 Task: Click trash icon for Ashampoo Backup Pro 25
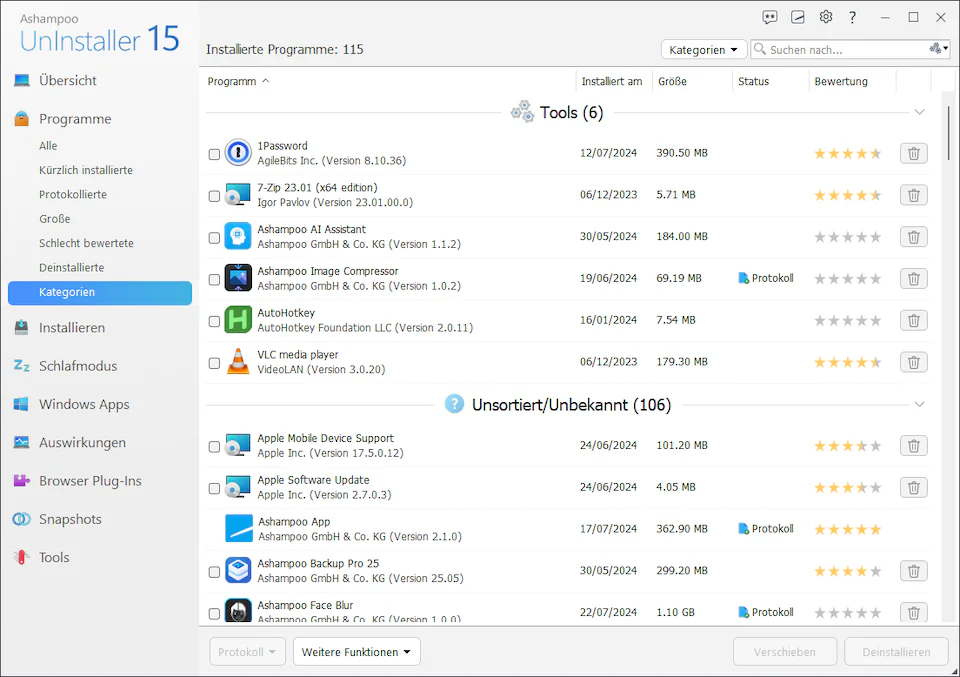[913, 571]
